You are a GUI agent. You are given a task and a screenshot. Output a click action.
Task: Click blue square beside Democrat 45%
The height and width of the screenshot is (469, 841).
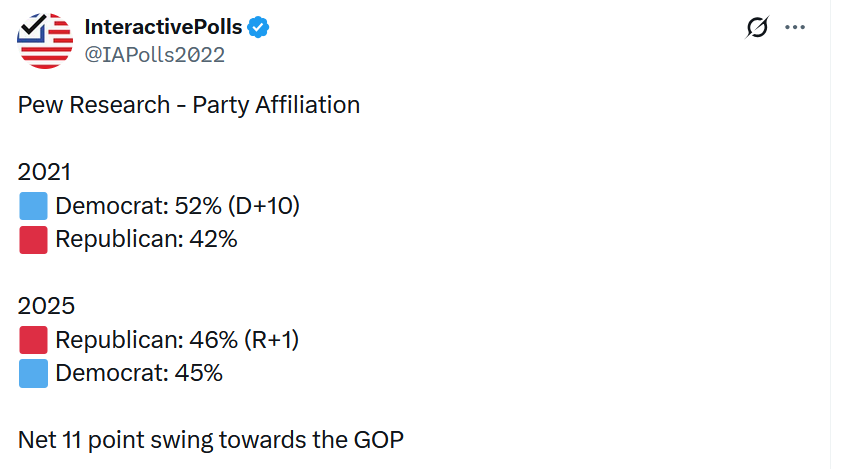(33, 373)
